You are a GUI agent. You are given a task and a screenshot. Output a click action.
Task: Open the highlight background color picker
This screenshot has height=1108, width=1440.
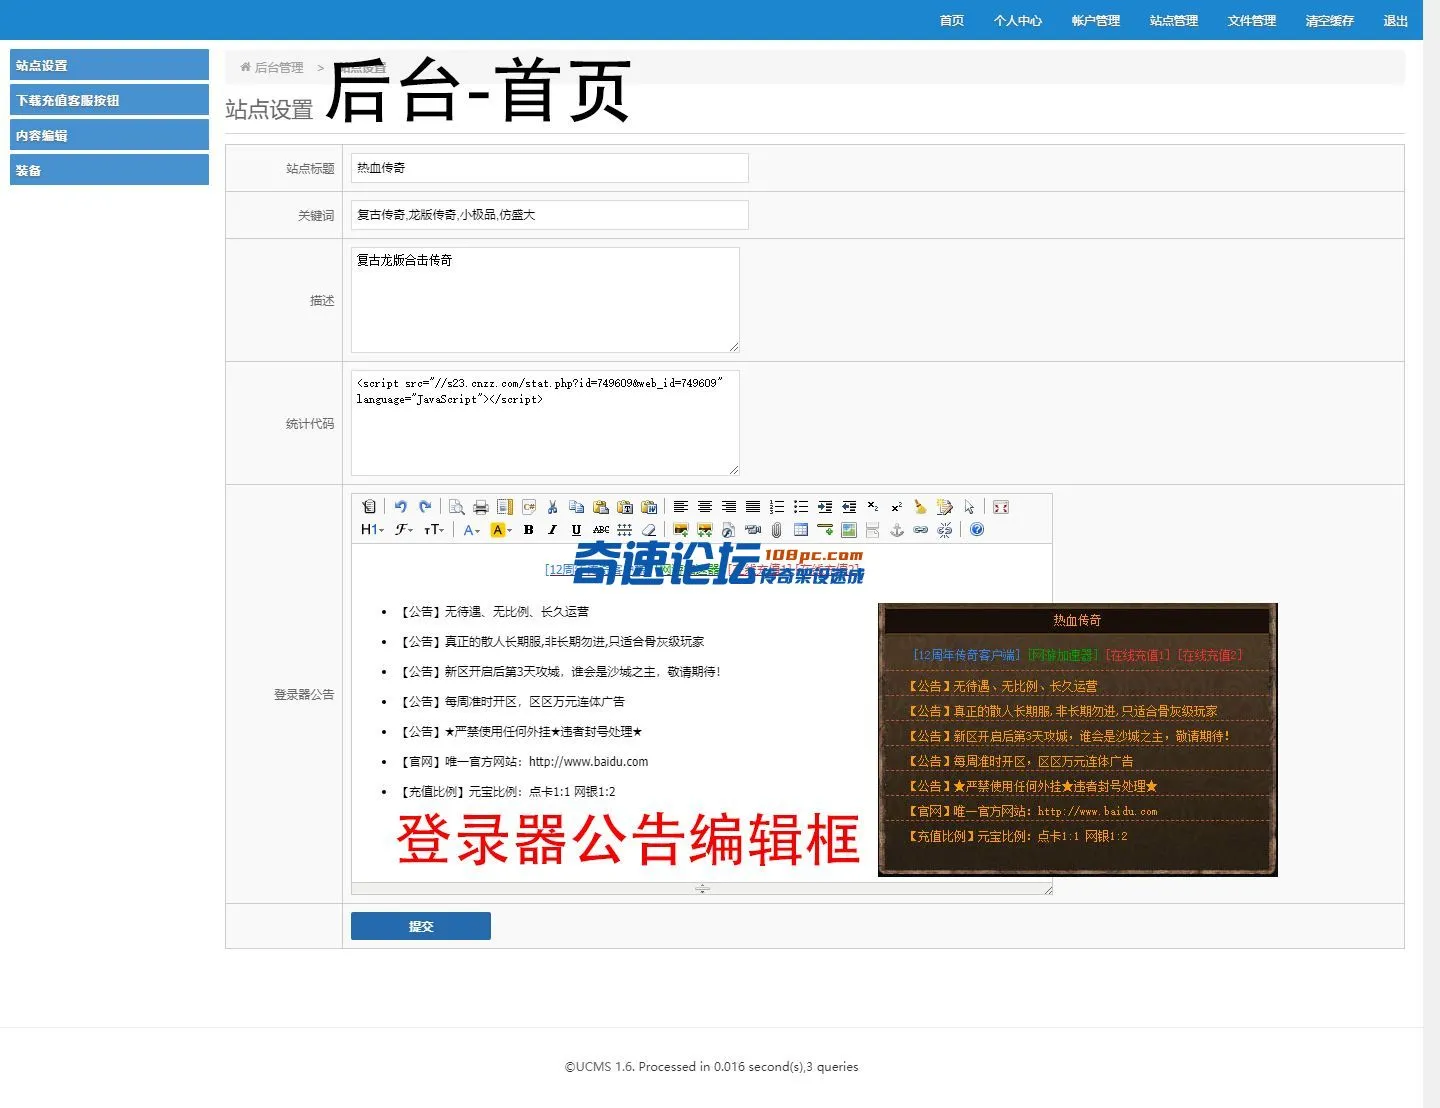[x=501, y=530]
